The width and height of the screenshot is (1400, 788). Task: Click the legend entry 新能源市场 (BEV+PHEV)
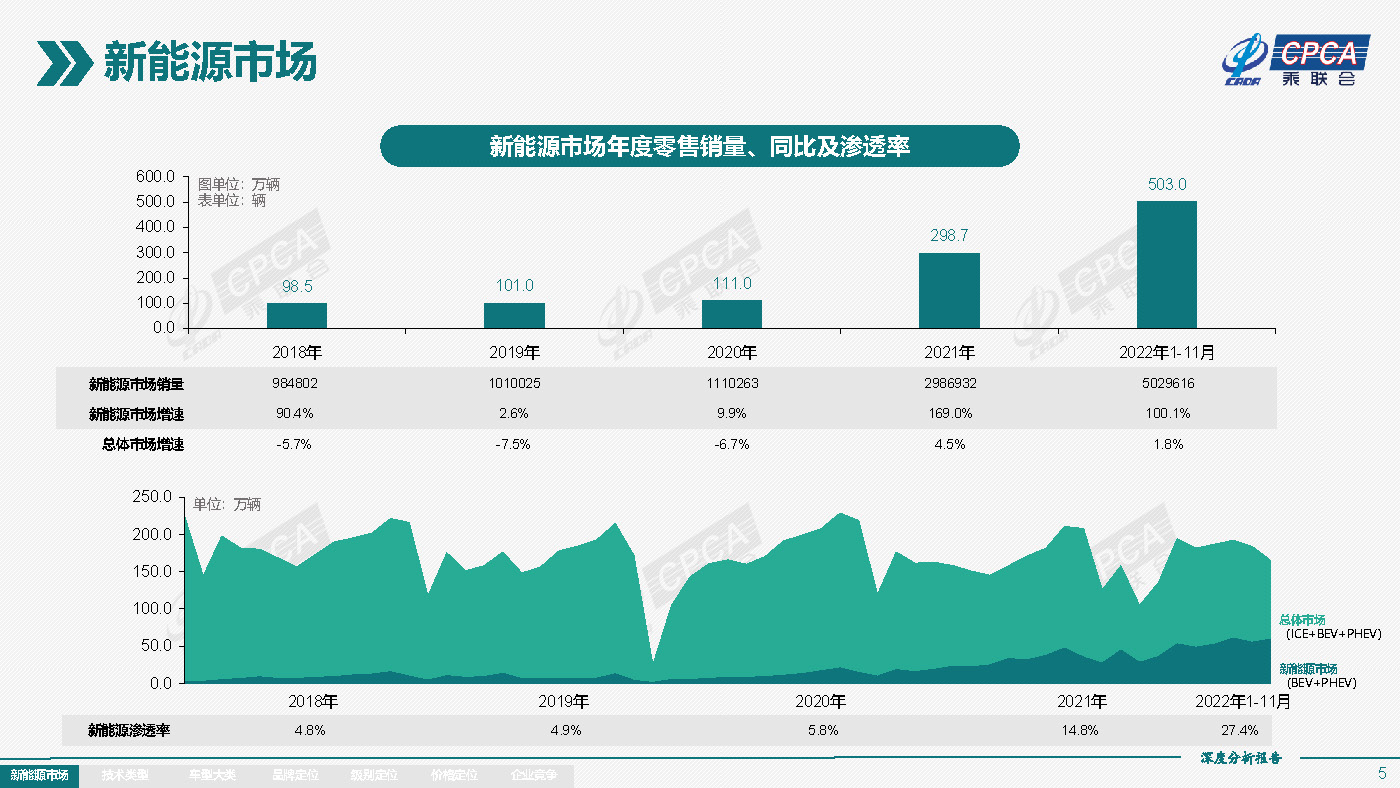click(1318, 676)
